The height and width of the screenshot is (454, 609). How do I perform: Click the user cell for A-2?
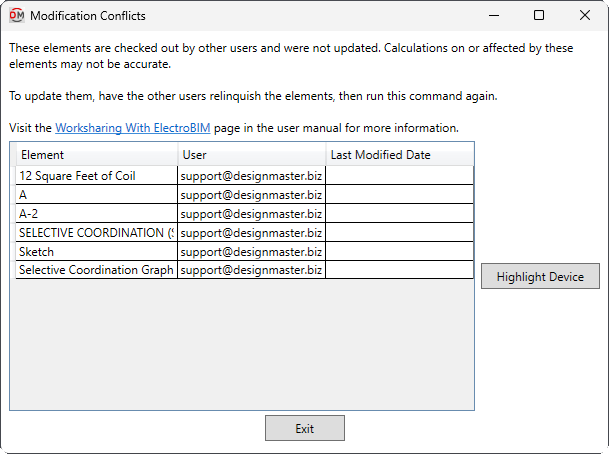251,214
